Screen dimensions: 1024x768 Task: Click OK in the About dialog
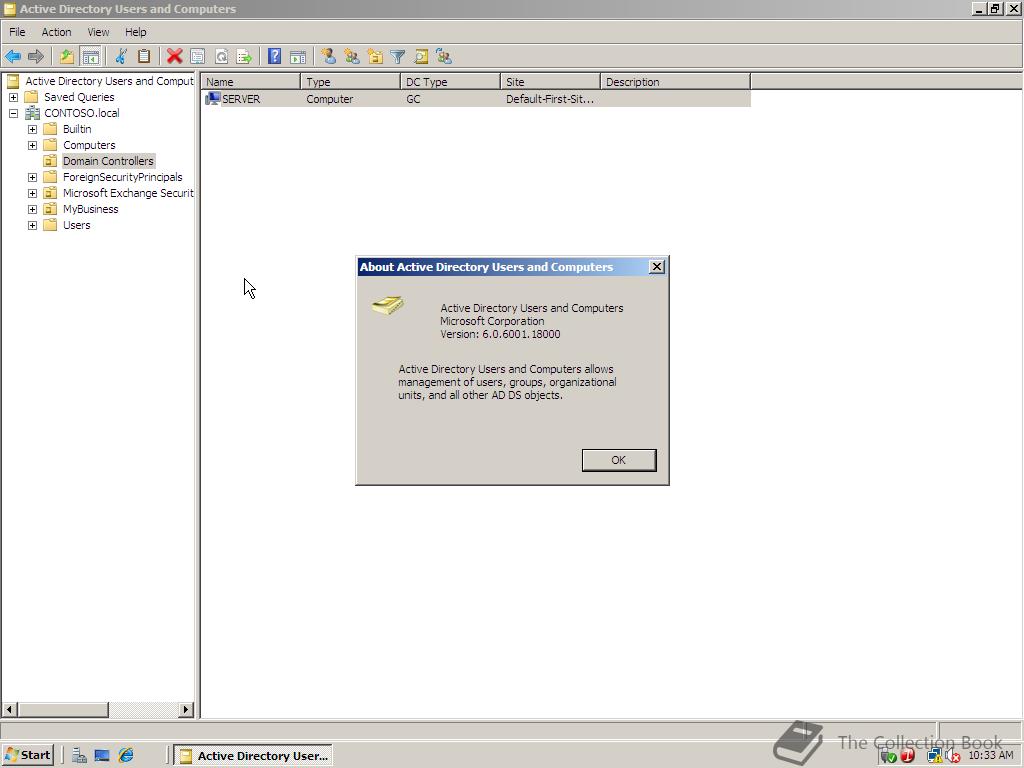(x=618, y=460)
